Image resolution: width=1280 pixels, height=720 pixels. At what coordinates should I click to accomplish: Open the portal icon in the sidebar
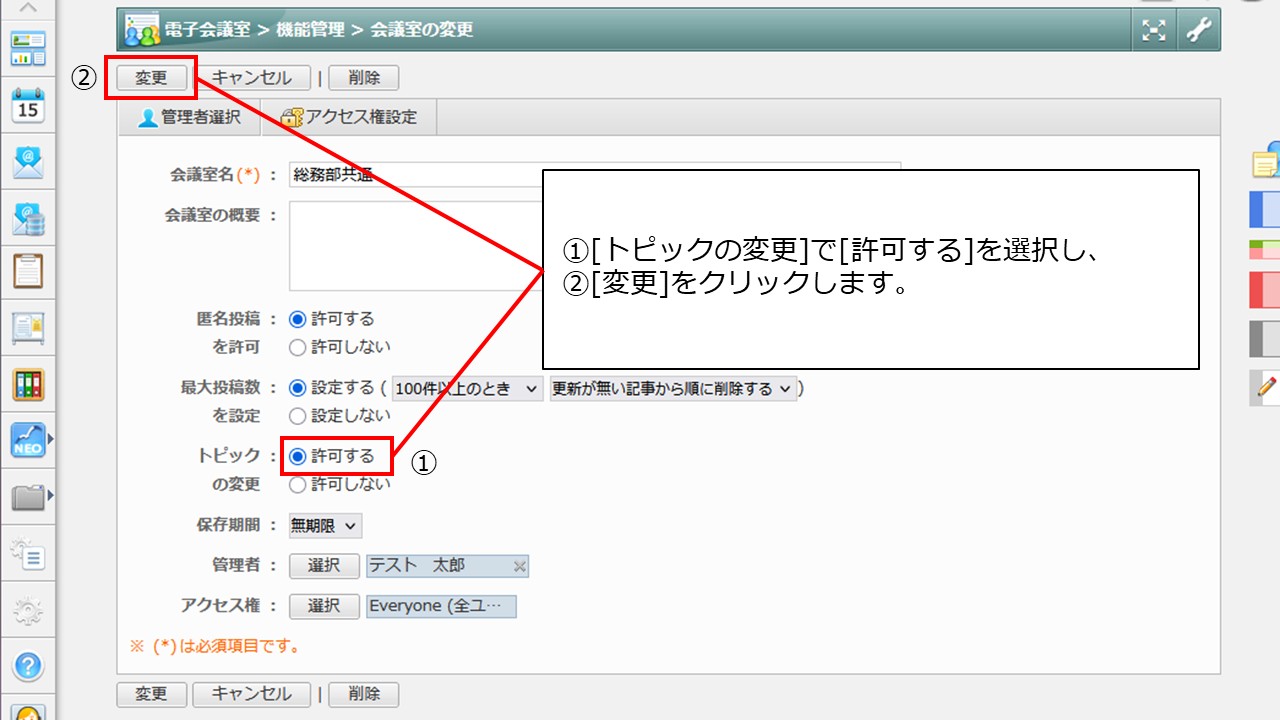tap(28, 49)
